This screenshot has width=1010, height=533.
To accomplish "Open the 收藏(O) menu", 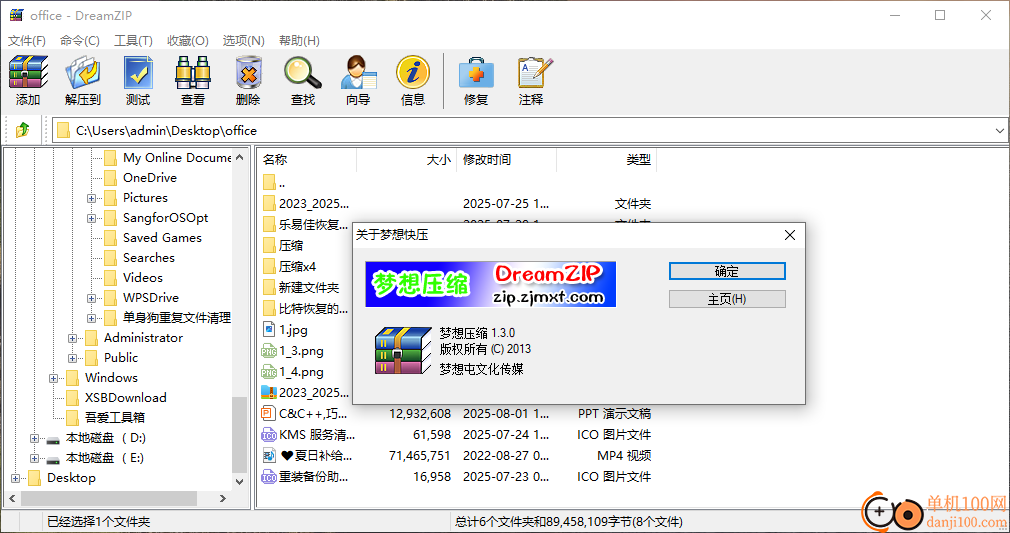I will 187,41.
